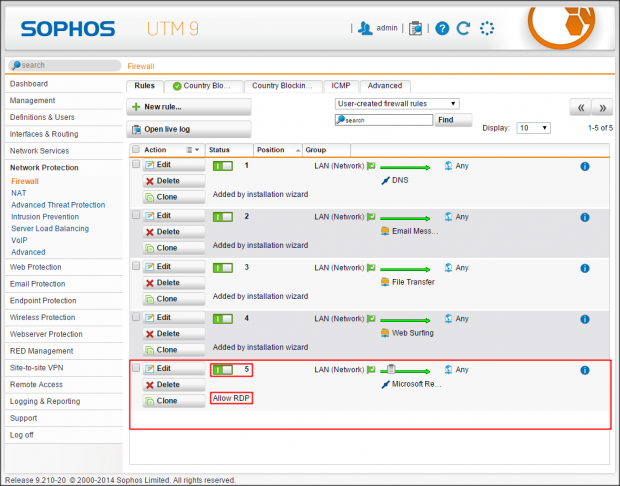This screenshot has width=620, height=486.
Task: Open Advanced Threat Protection in sidebar
Action: click(x=58, y=205)
